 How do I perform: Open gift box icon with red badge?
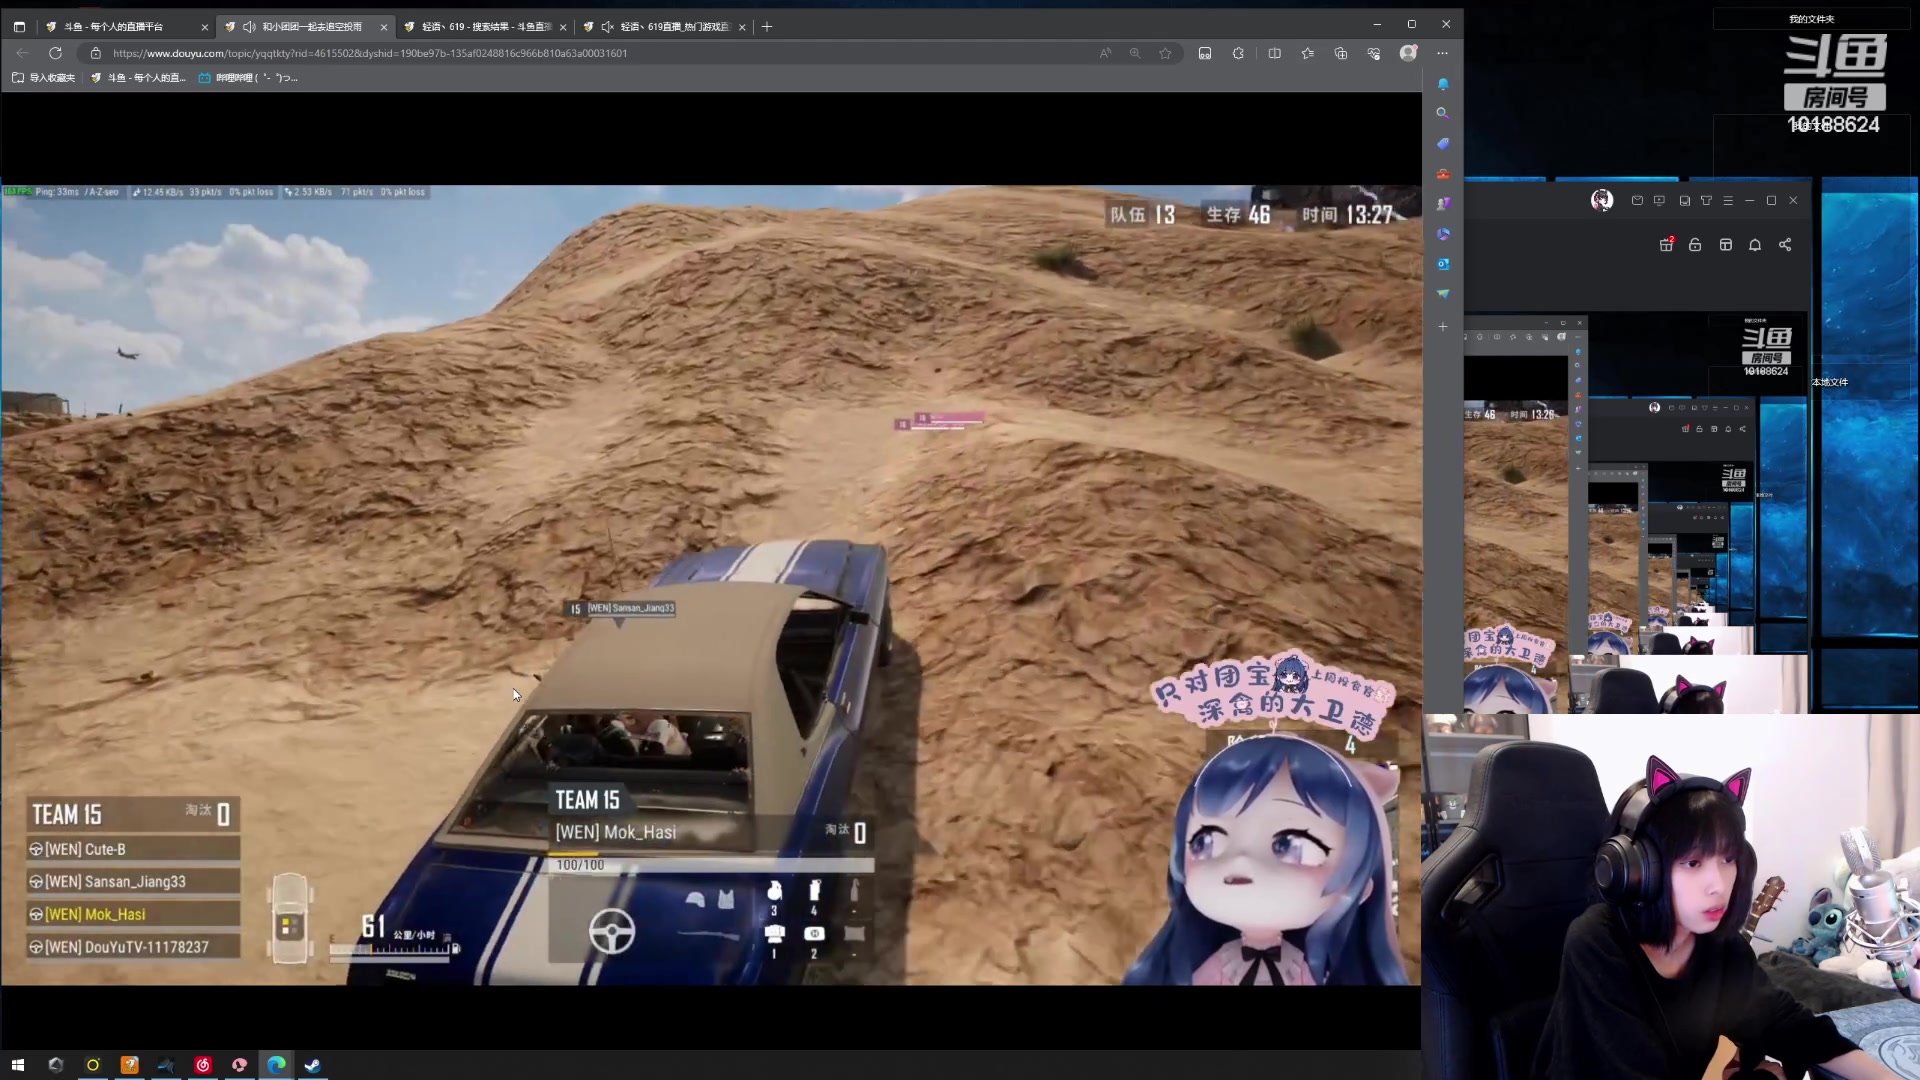1666,245
